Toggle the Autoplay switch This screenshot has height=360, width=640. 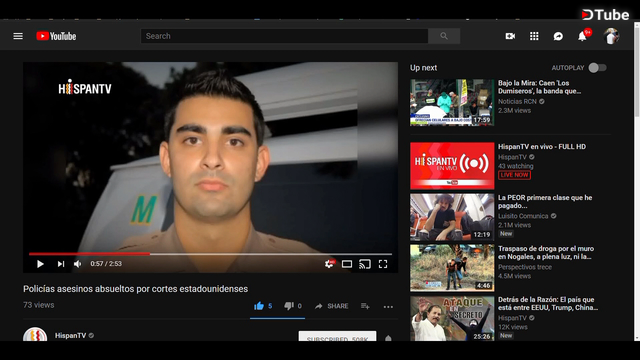click(x=598, y=68)
